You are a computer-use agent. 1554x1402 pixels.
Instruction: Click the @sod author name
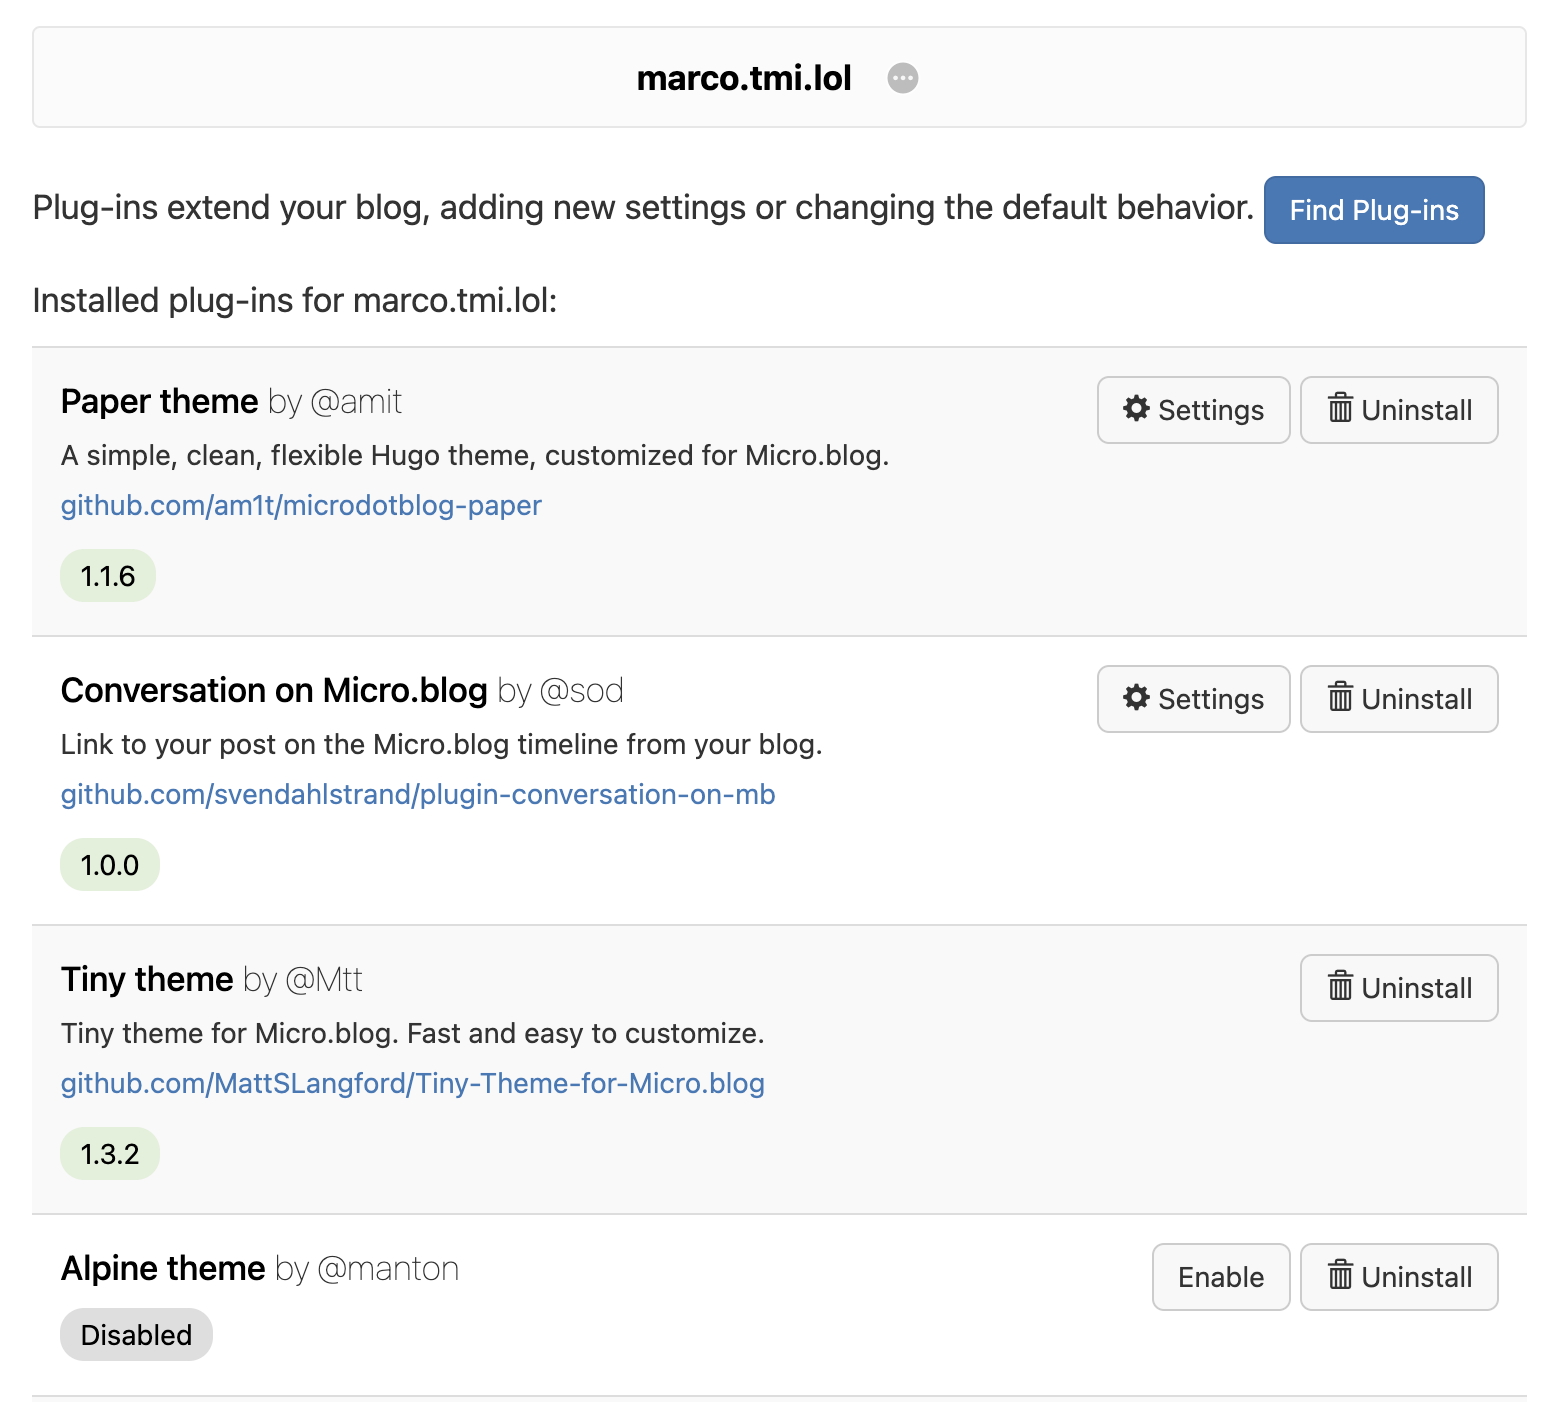click(x=581, y=690)
